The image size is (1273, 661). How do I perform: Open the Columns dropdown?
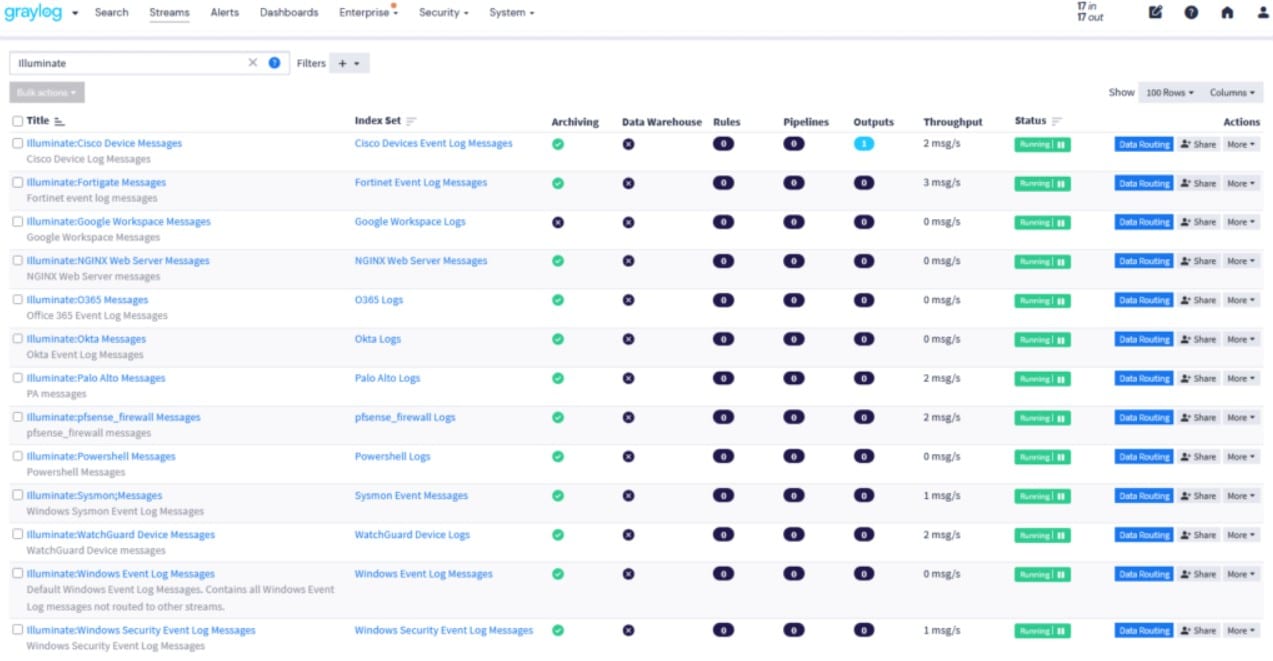(x=1232, y=92)
